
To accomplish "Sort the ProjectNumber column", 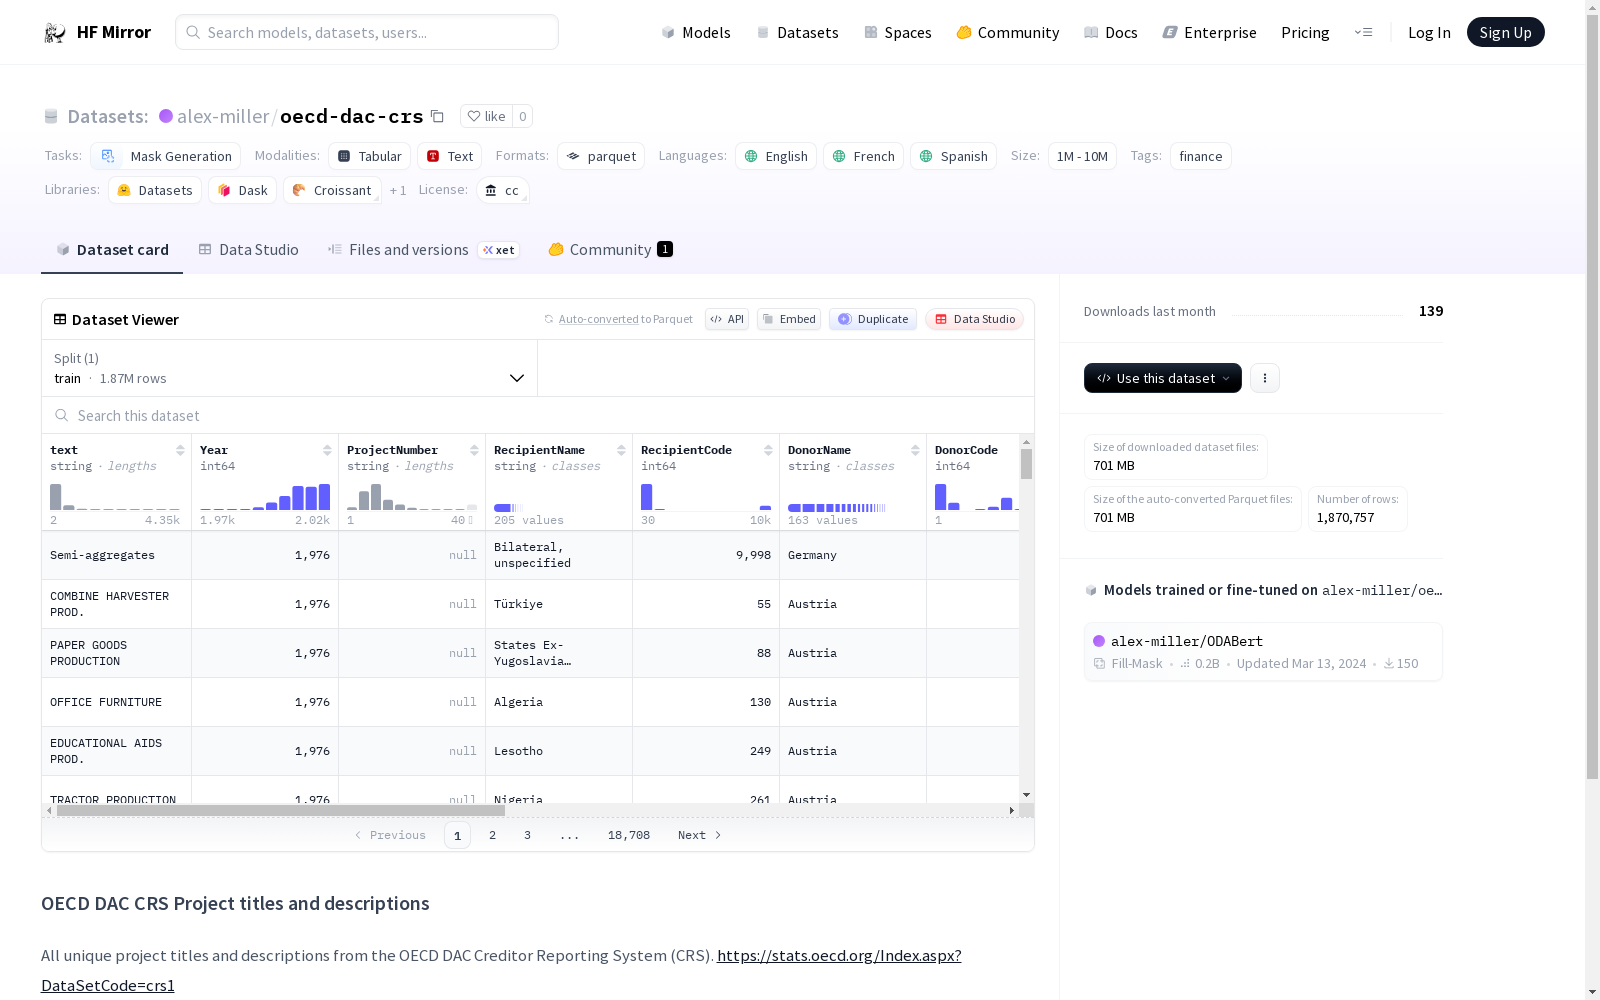I will pyautogui.click(x=474, y=450).
